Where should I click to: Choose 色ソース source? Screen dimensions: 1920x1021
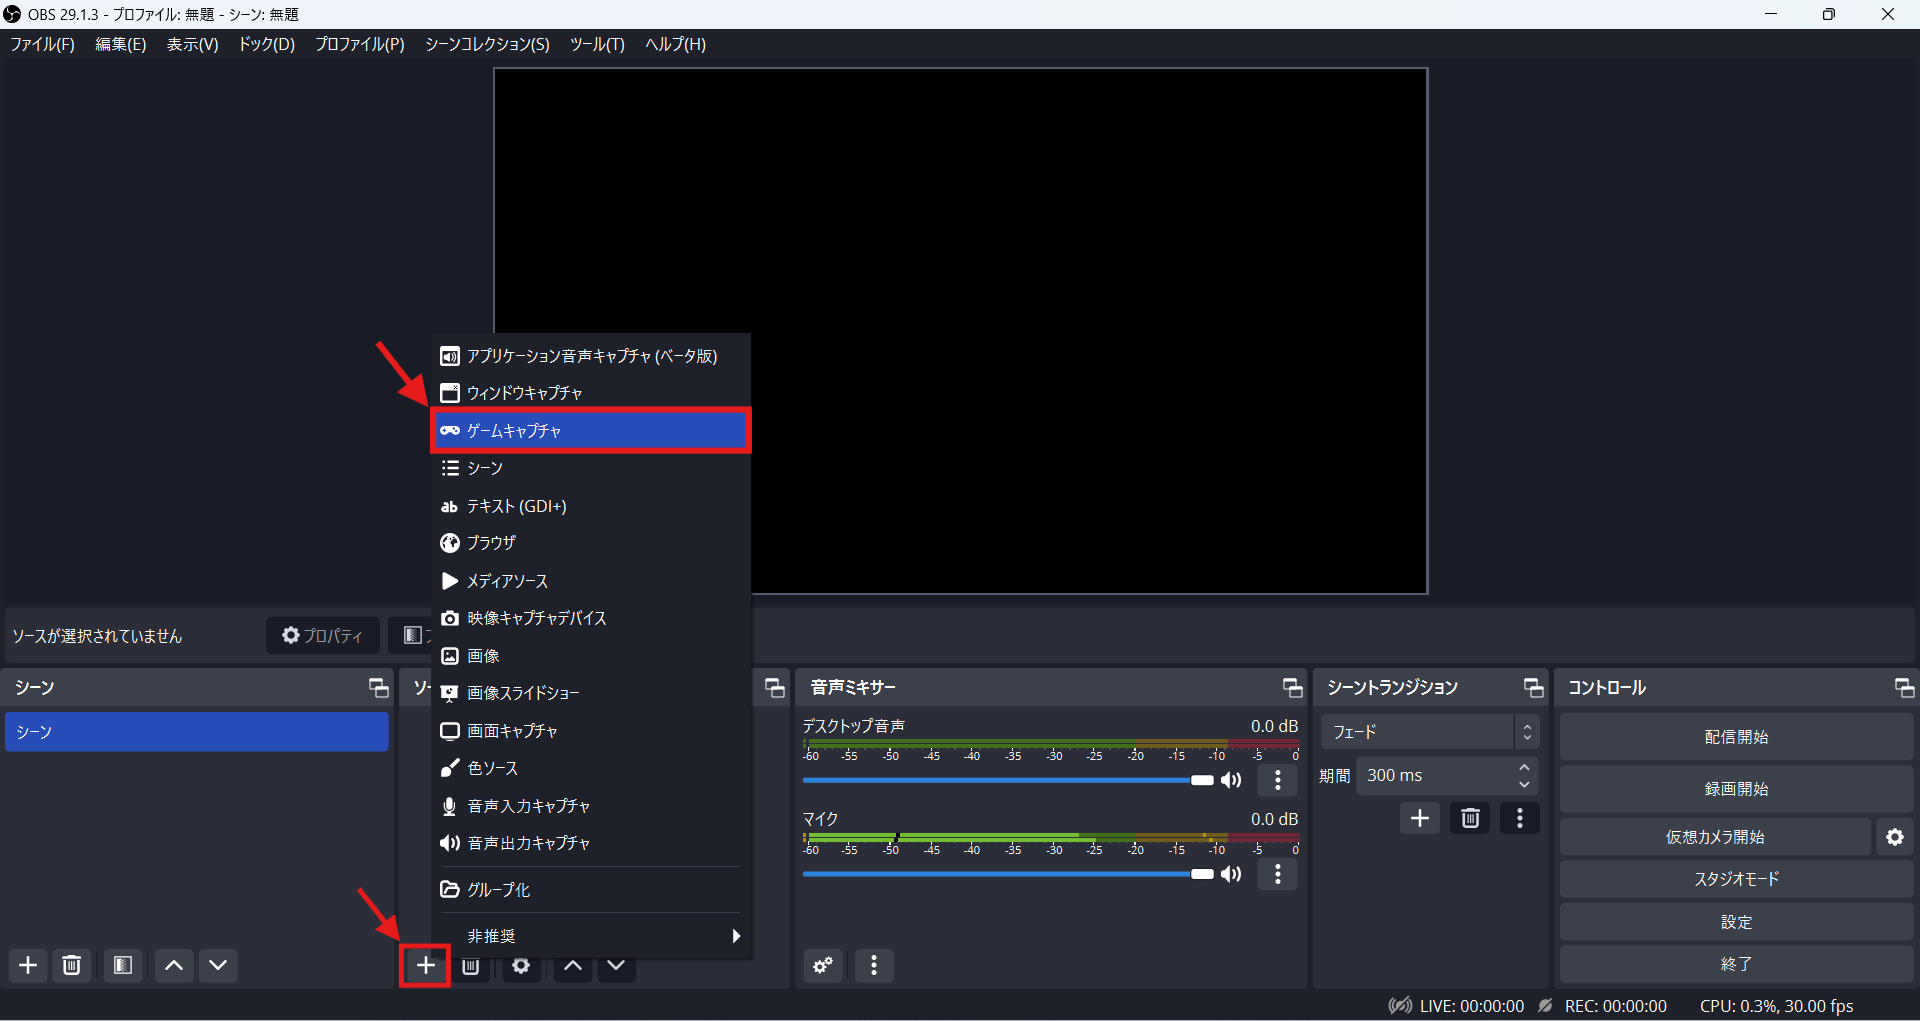(x=591, y=768)
